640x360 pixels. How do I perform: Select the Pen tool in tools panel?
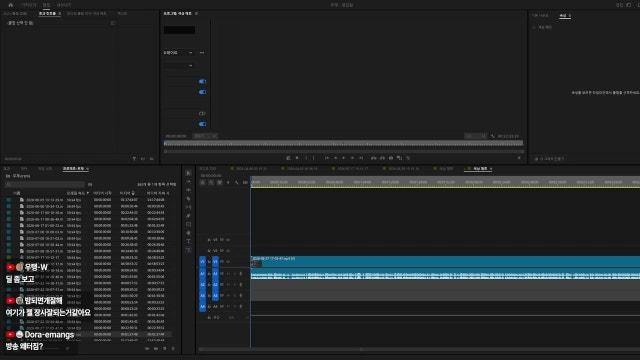pos(188,216)
